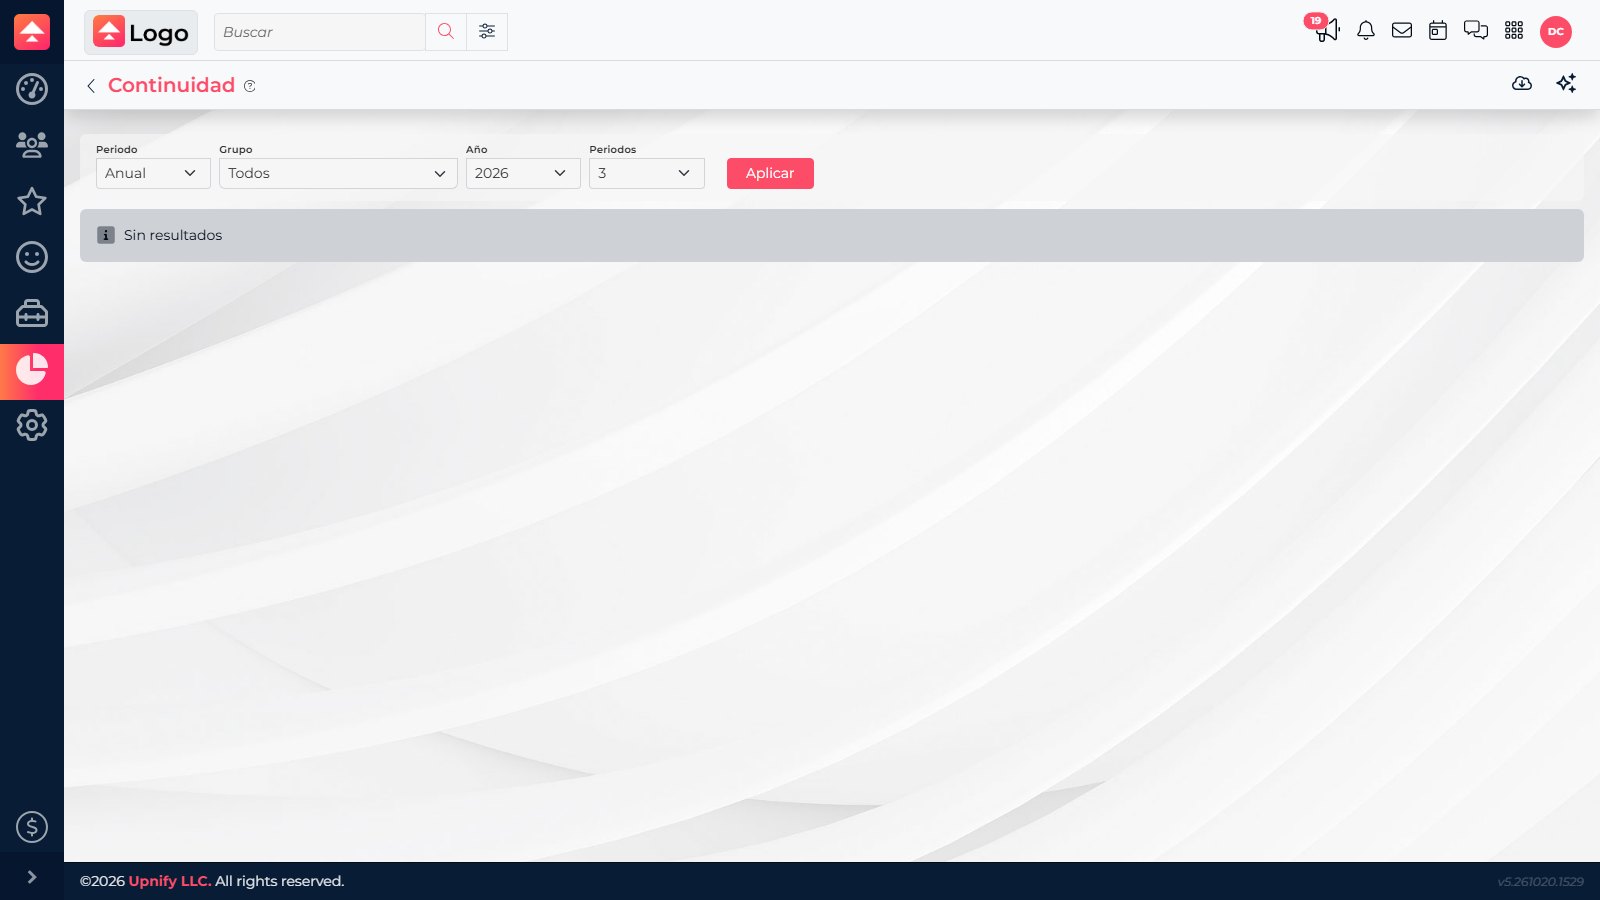The height and width of the screenshot is (900, 1600).
Task: Open the notifications bell
Action: pos(1366,31)
